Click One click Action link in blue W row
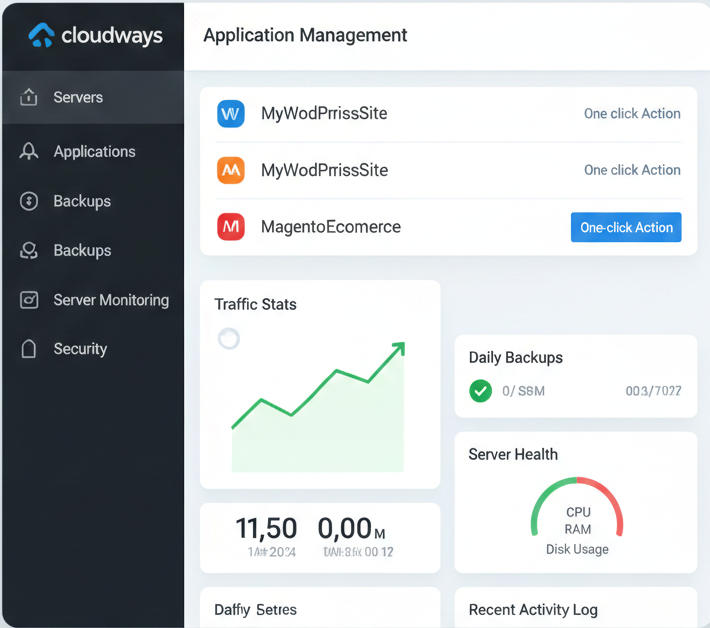 click(632, 113)
